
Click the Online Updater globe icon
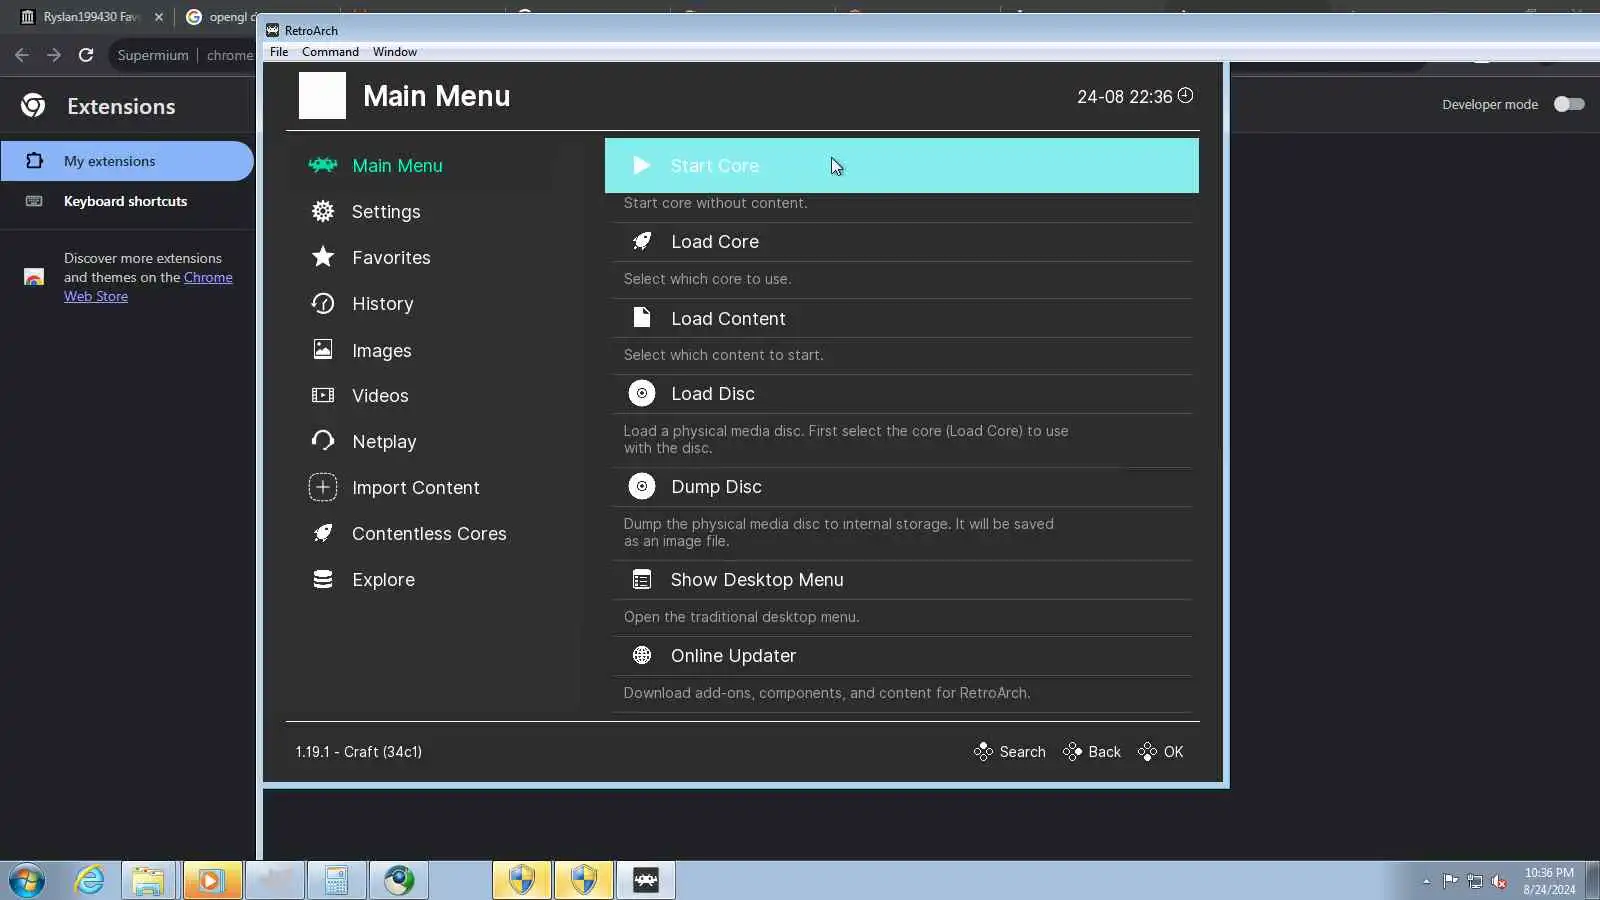pyautogui.click(x=642, y=655)
